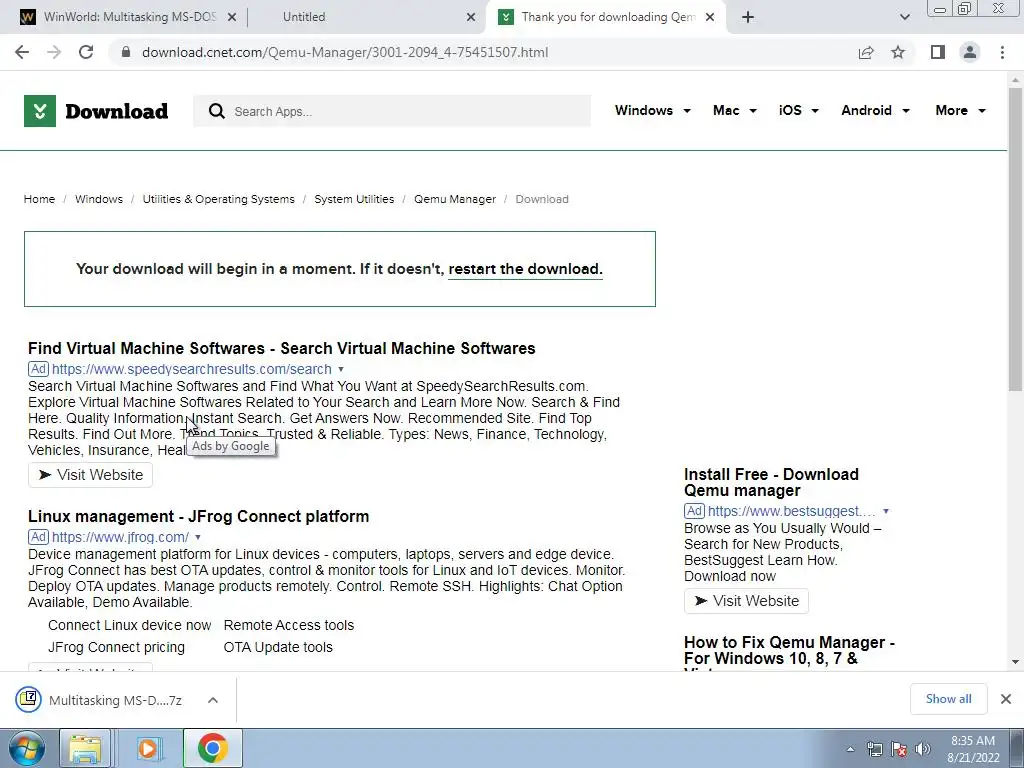1024x768 pixels.
Task: Open System Utilities breadcrumb
Action: tap(354, 199)
